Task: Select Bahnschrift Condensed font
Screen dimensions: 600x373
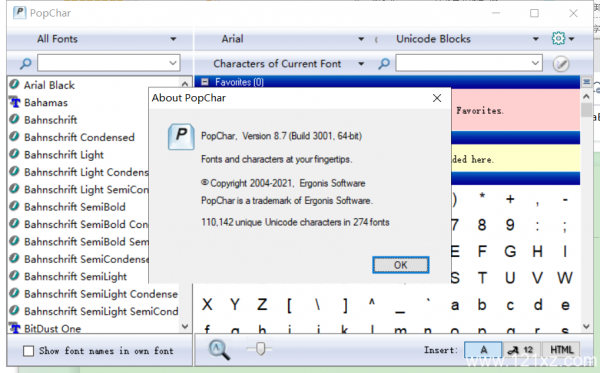Action: 79,137
